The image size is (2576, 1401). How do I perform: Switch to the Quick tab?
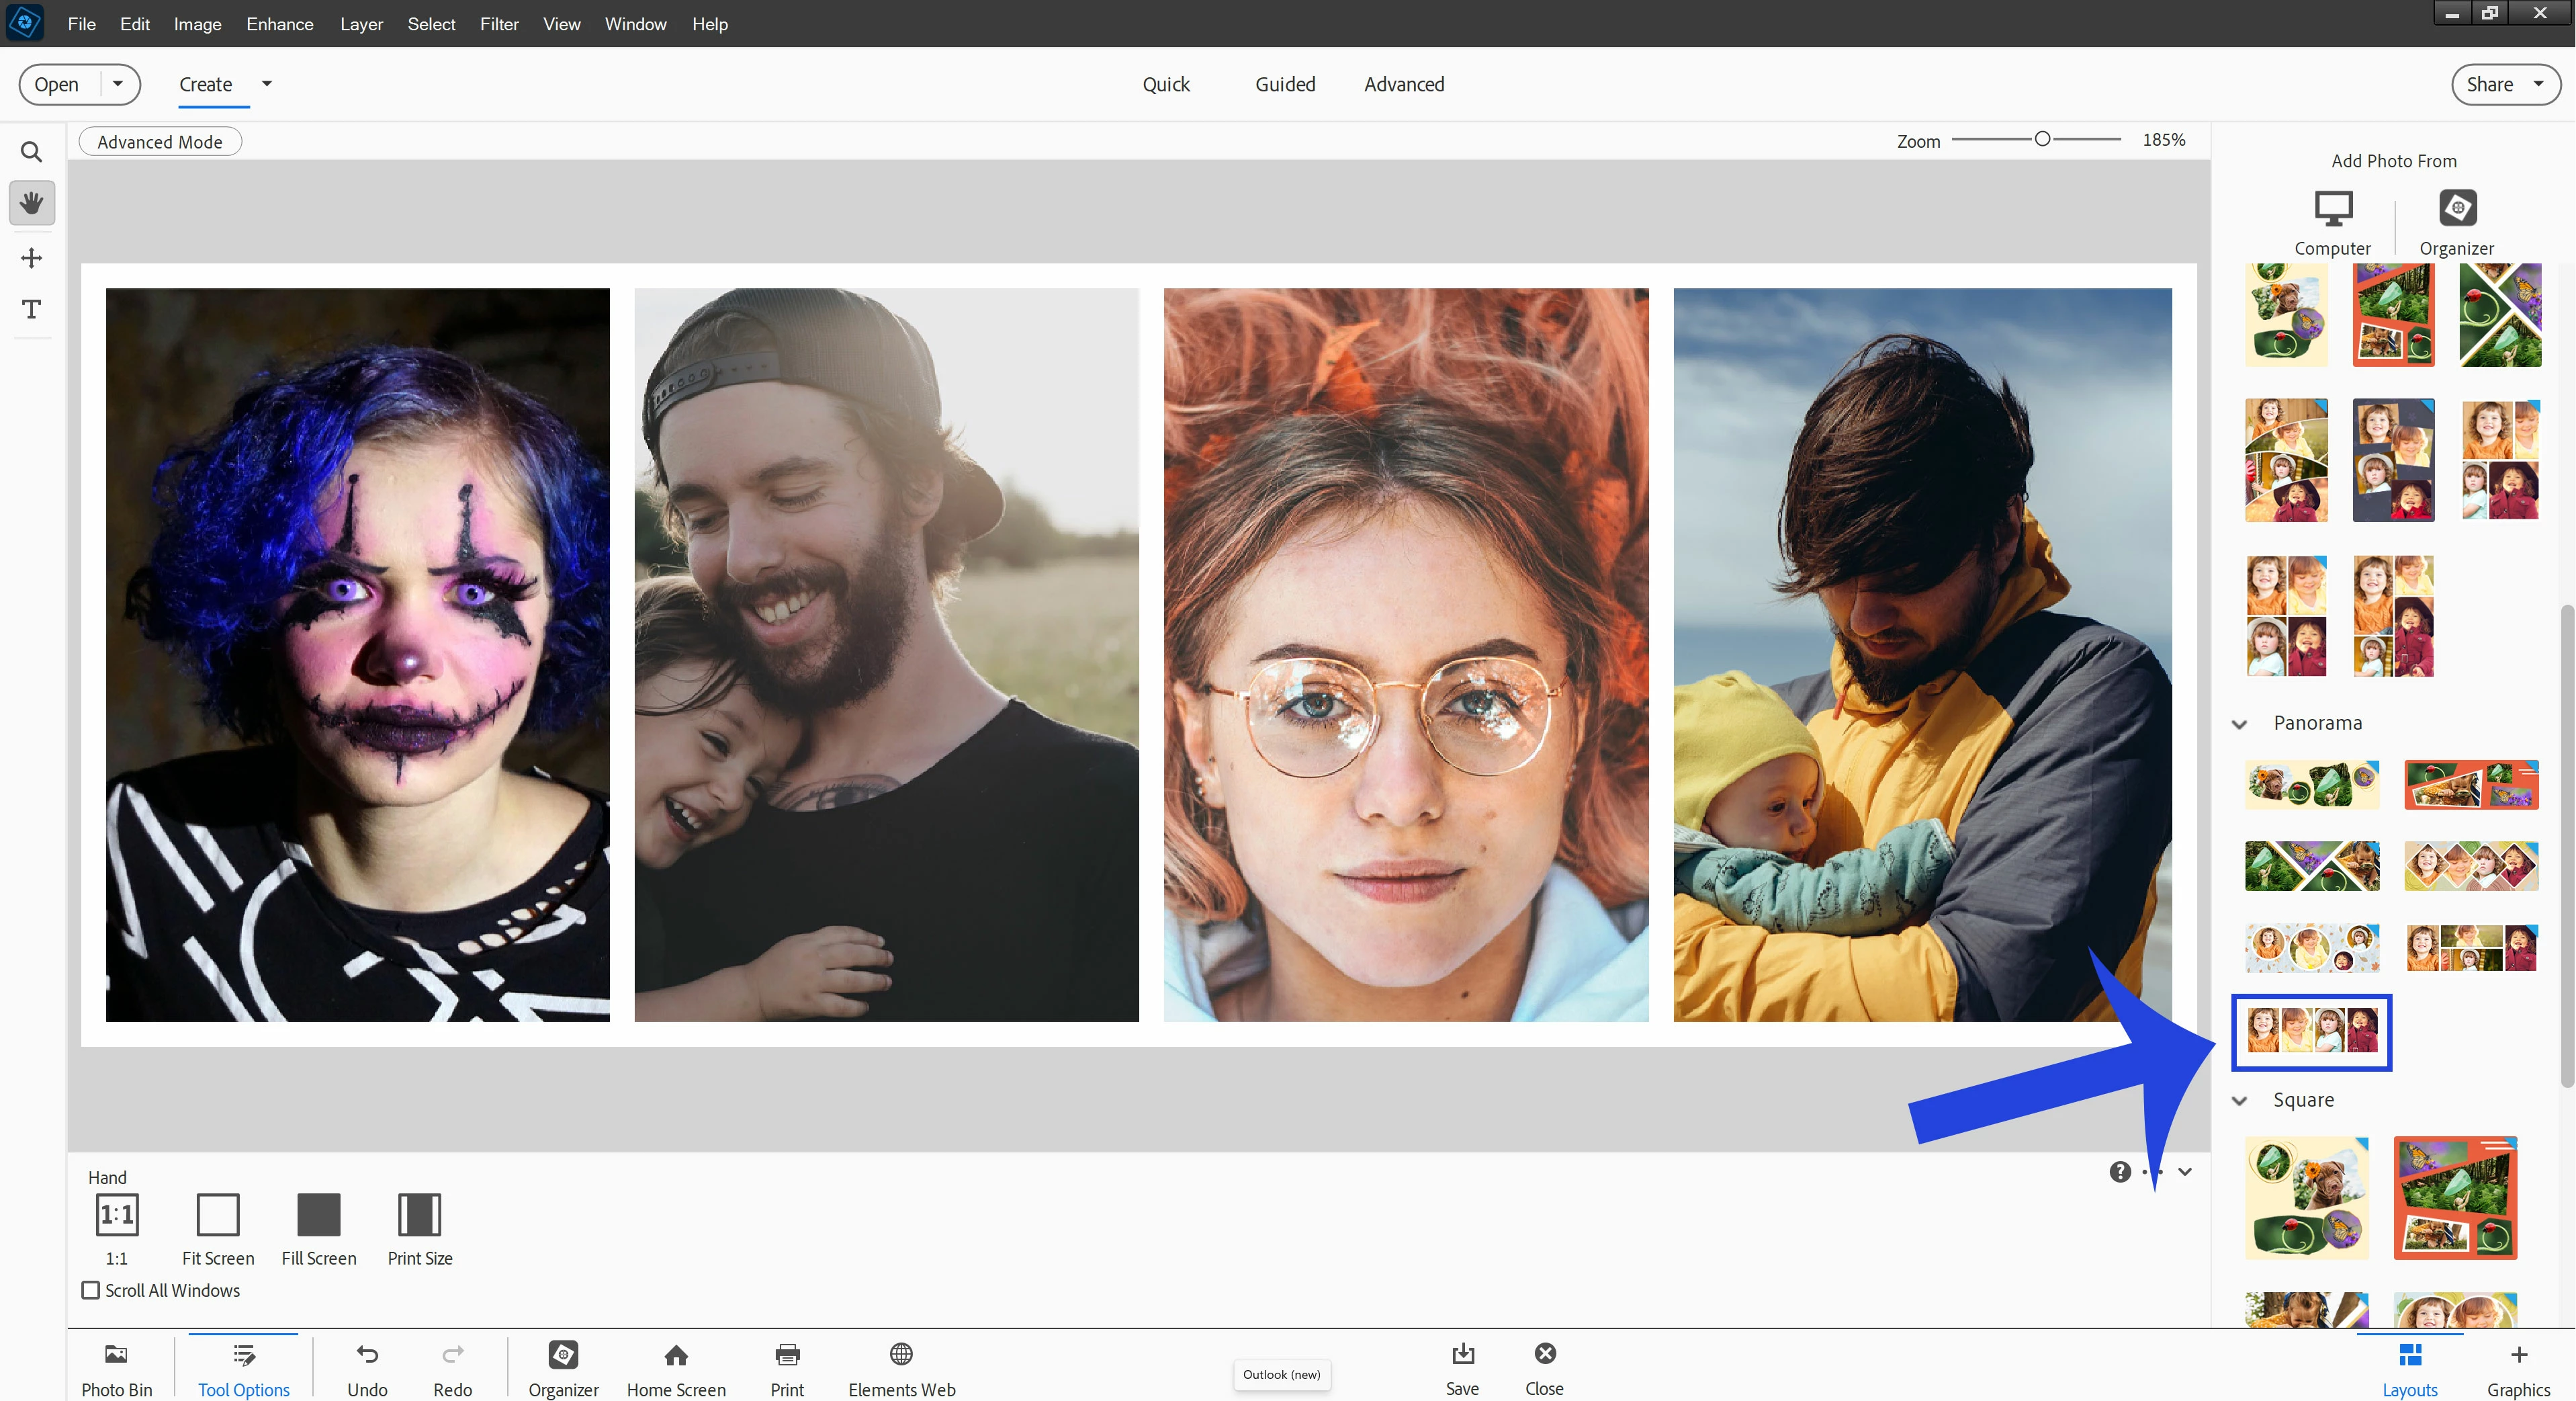pos(1166,84)
